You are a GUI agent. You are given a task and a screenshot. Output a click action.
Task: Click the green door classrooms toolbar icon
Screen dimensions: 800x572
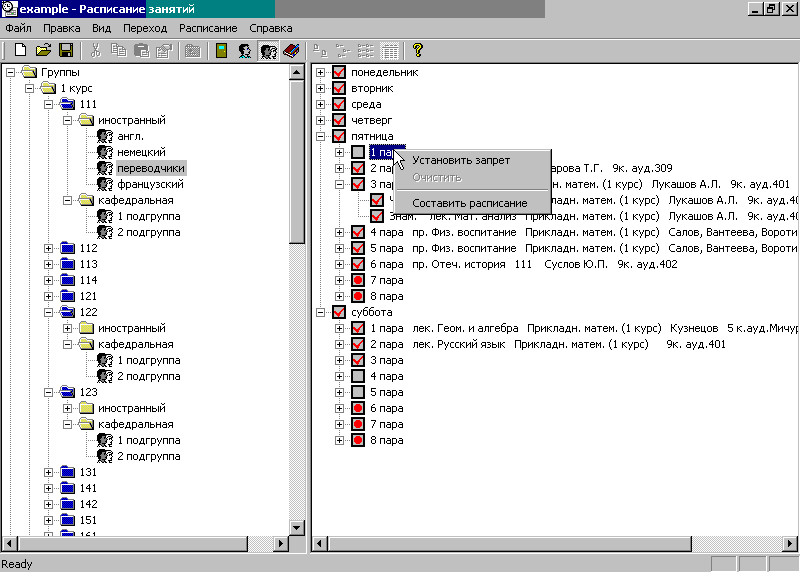coord(221,50)
